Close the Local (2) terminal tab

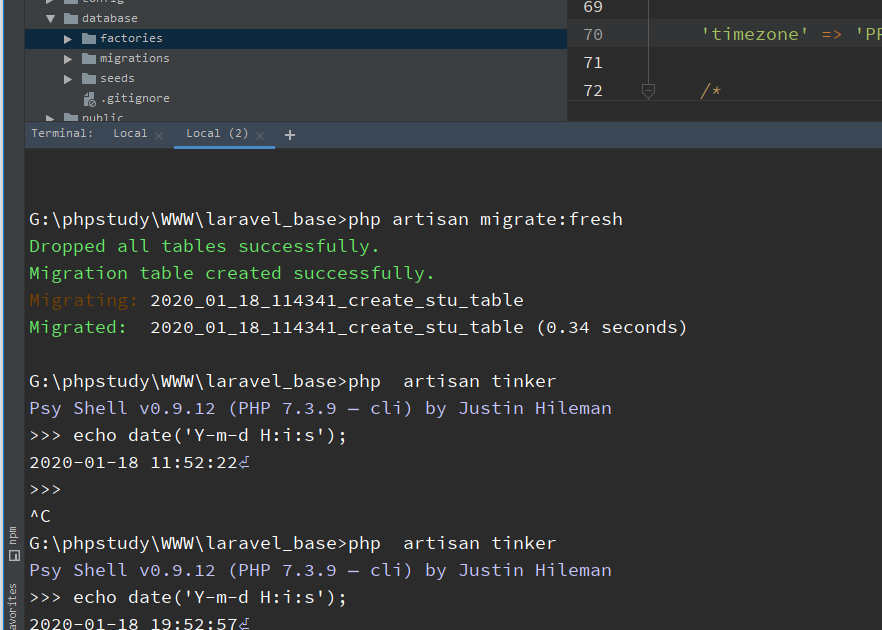tap(261, 135)
